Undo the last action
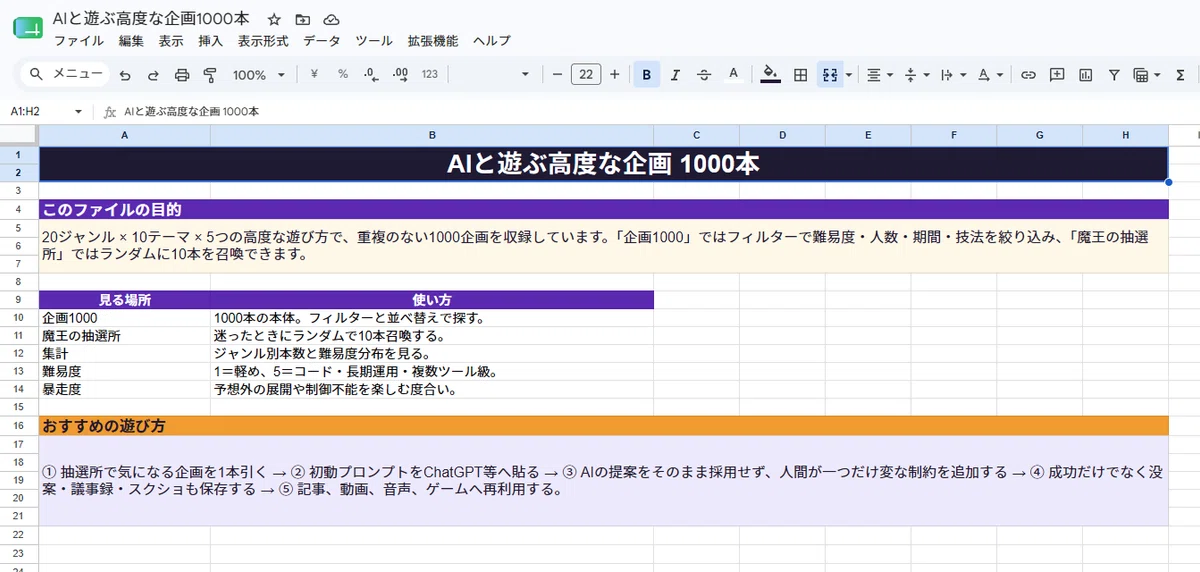Viewport: 1200px width, 572px height. point(125,75)
